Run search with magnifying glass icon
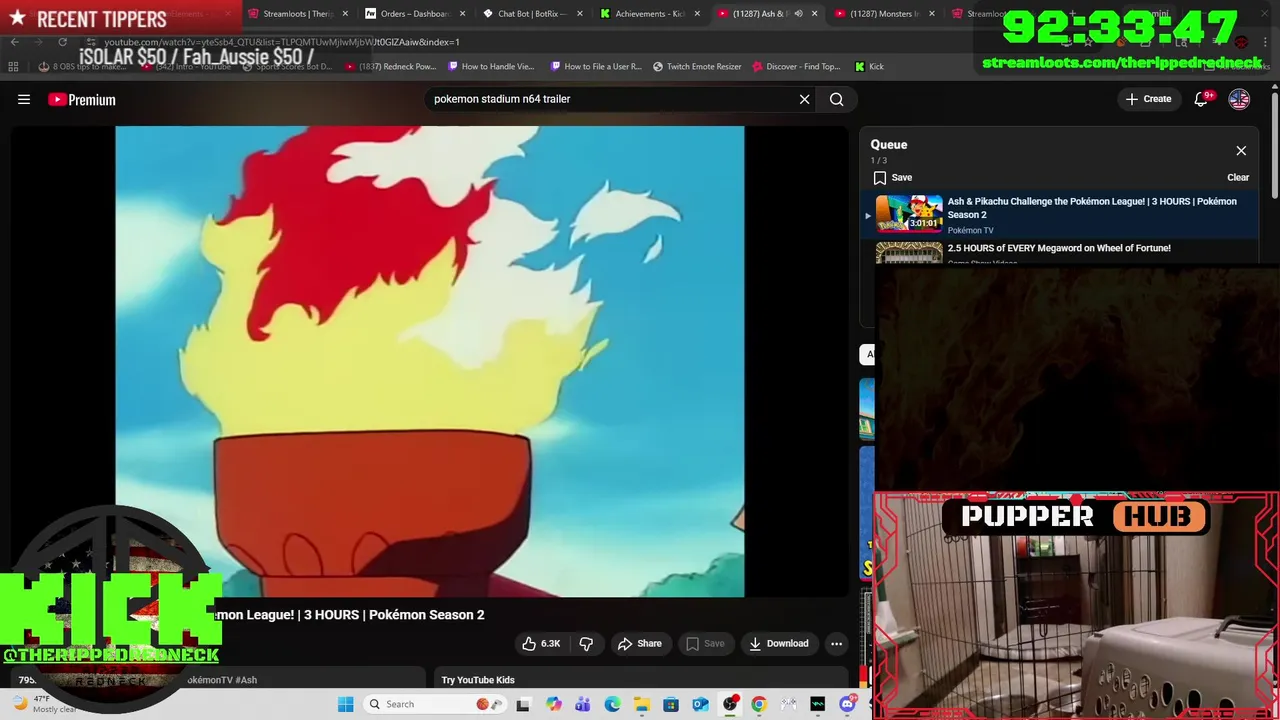Screen dimensions: 1280x720 (x=837, y=99)
